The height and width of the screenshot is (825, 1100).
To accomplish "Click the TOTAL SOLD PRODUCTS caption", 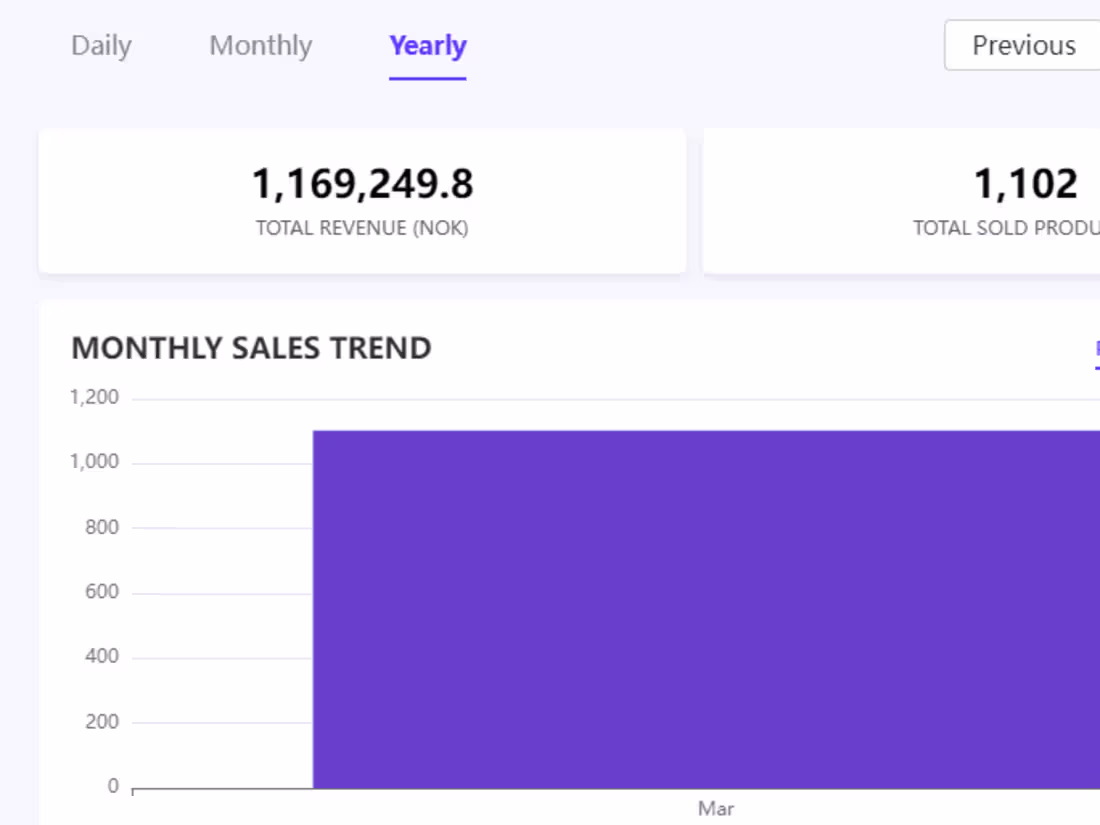I will pyautogui.click(x=1005, y=228).
